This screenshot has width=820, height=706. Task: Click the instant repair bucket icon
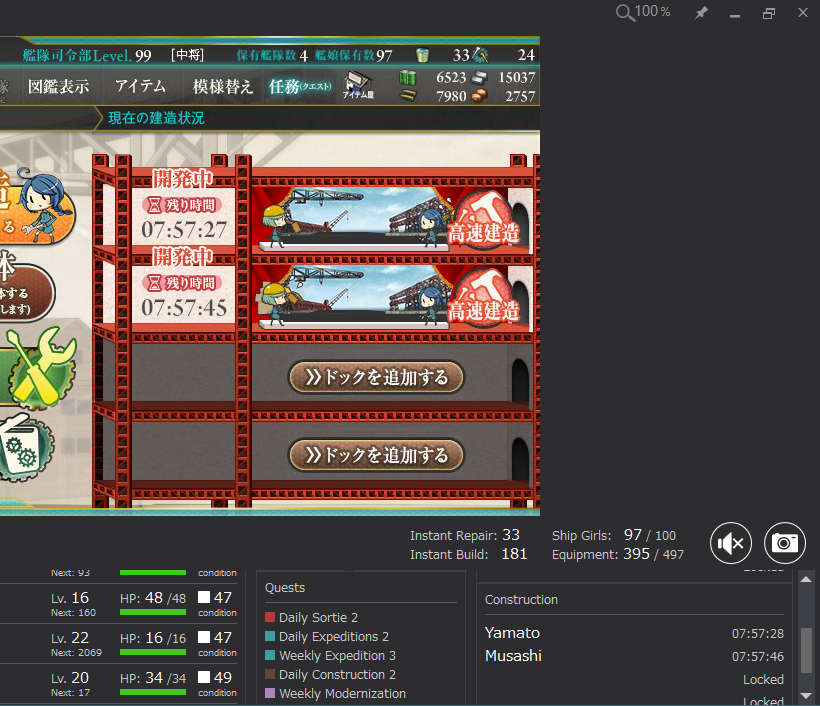pyautogui.click(x=422, y=55)
